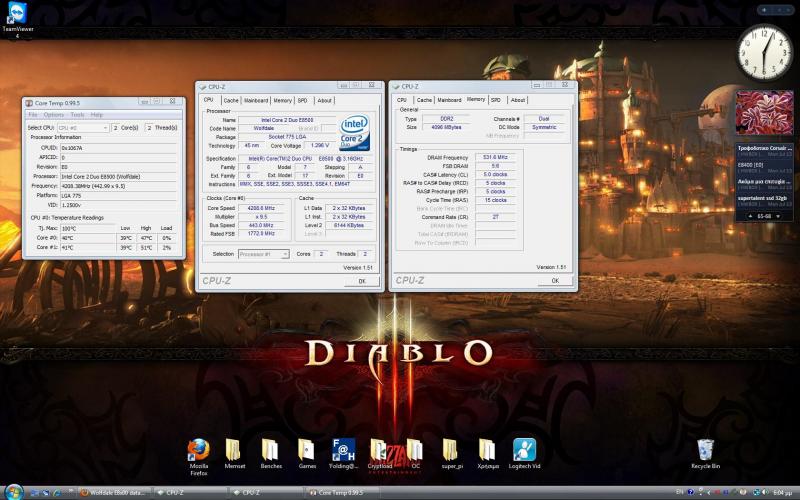Viewport: 800px width, 500px height.
Task: Show next feed headlines arrow
Action: pyautogui.click(x=778, y=216)
